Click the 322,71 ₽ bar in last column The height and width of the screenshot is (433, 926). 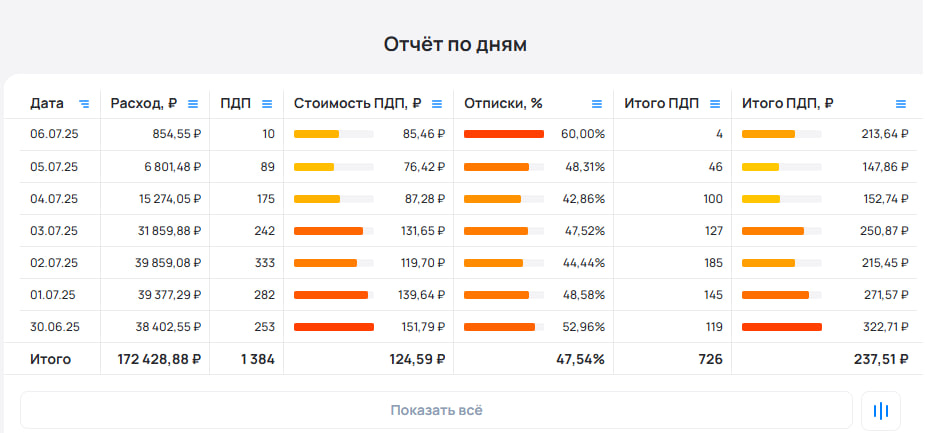(x=781, y=326)
